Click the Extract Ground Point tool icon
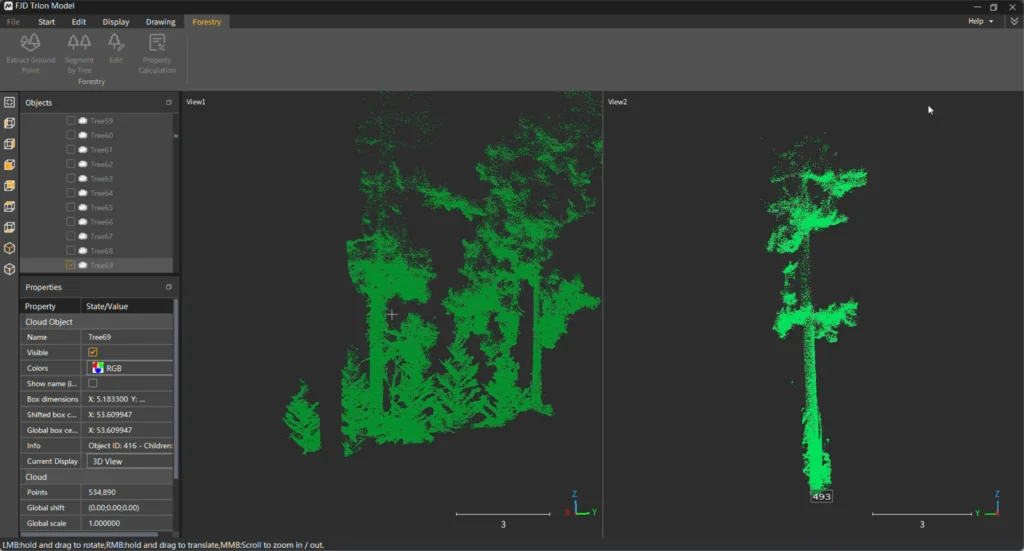The height and width of the screenshot is (551, 1024). click(30, 42)
